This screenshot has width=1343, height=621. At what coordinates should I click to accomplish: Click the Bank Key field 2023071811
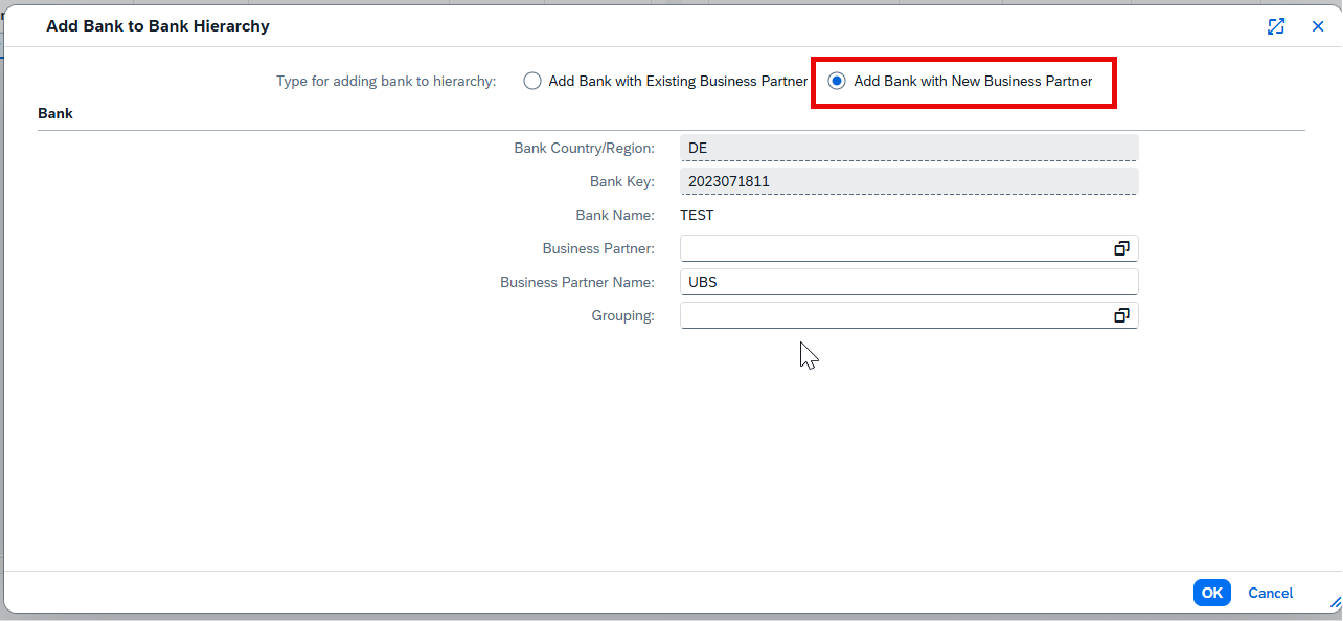(909, 181)
